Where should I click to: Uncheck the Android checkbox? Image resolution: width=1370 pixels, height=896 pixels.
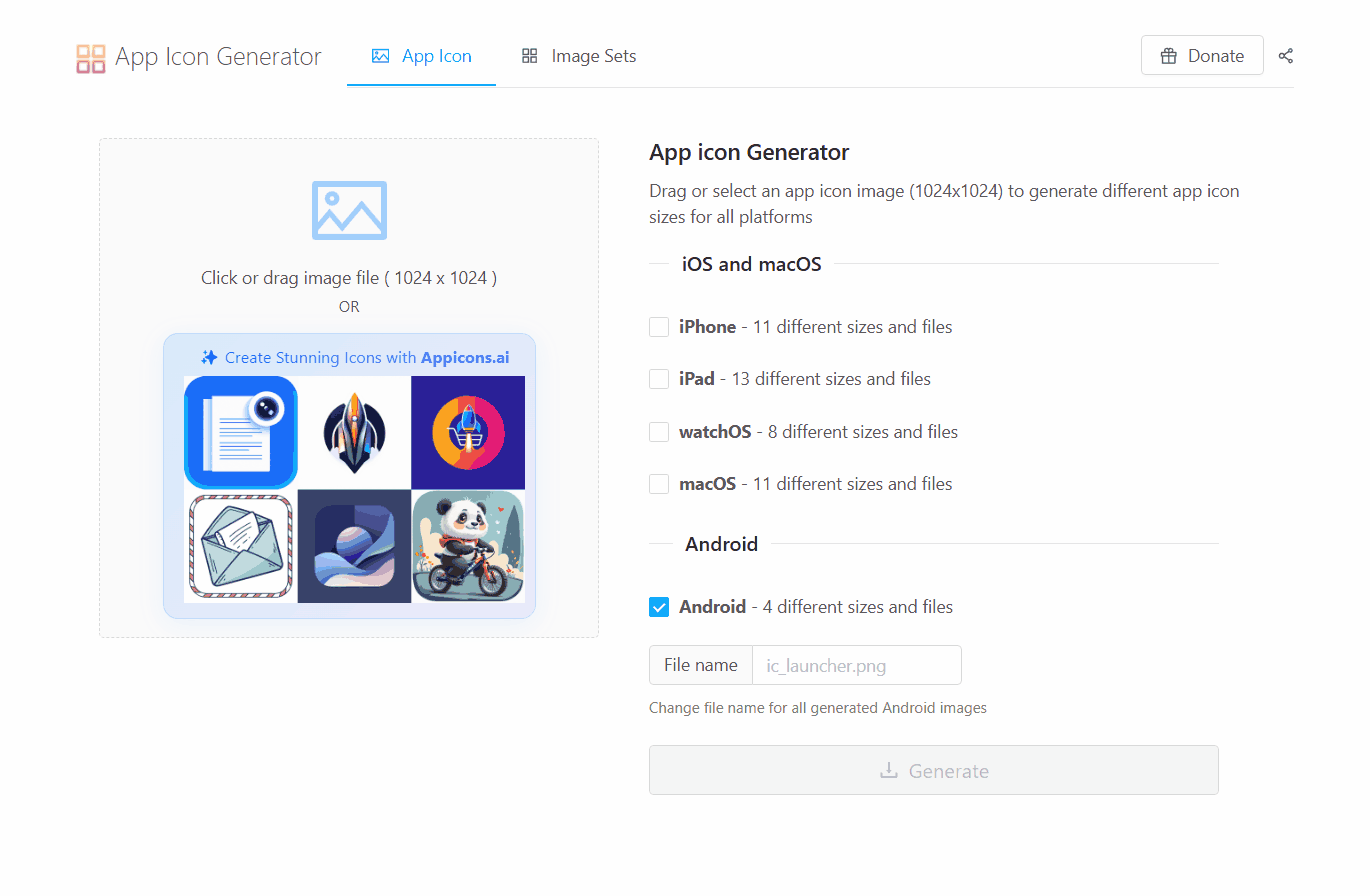659,607
